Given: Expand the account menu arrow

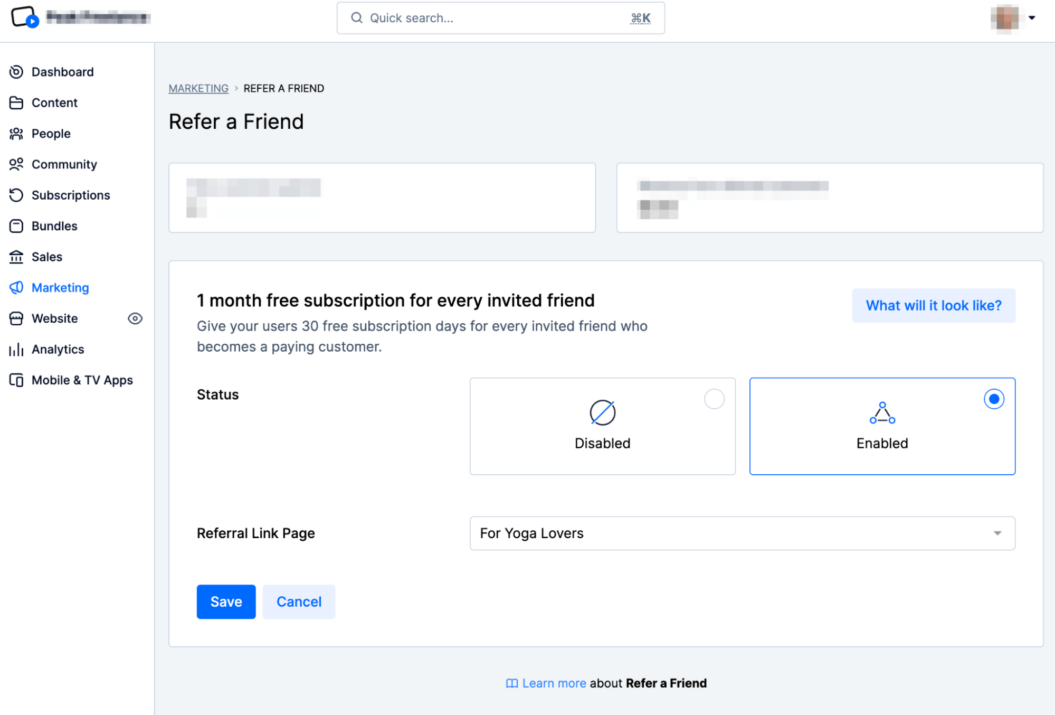Looking at the screenshot, I should coord(1032,18).
